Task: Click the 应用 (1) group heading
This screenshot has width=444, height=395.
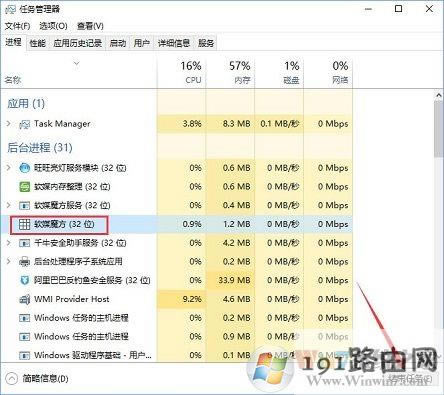Action: pyautogui.click(x=26, y=104)
